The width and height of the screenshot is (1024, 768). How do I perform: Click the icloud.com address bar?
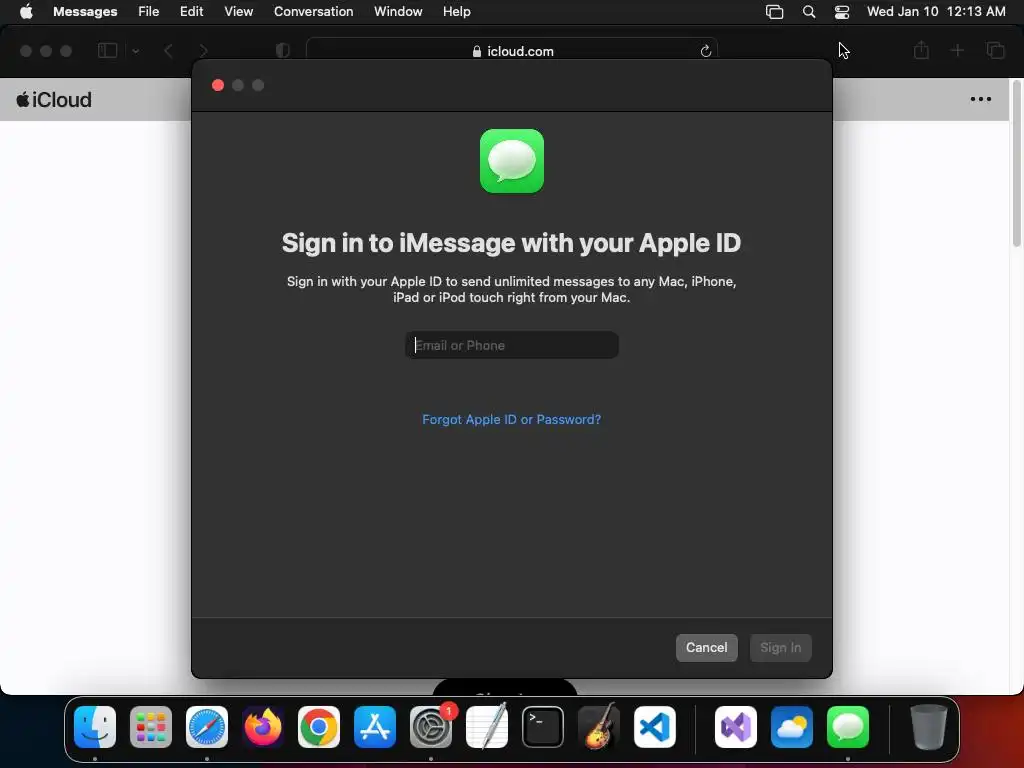coord(512,51)
